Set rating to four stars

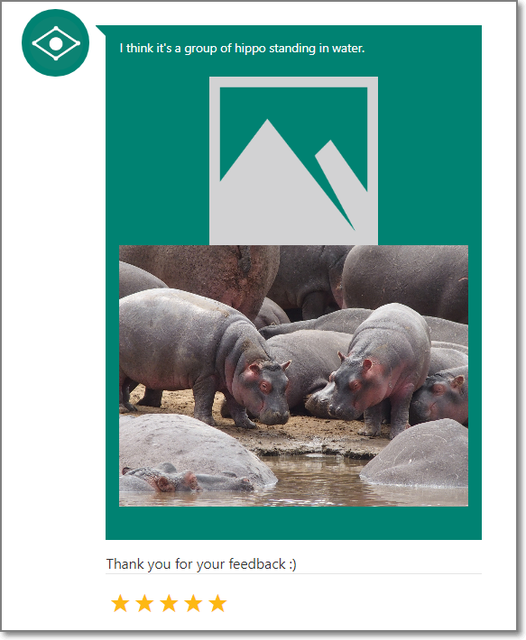(x=193, y=603)
